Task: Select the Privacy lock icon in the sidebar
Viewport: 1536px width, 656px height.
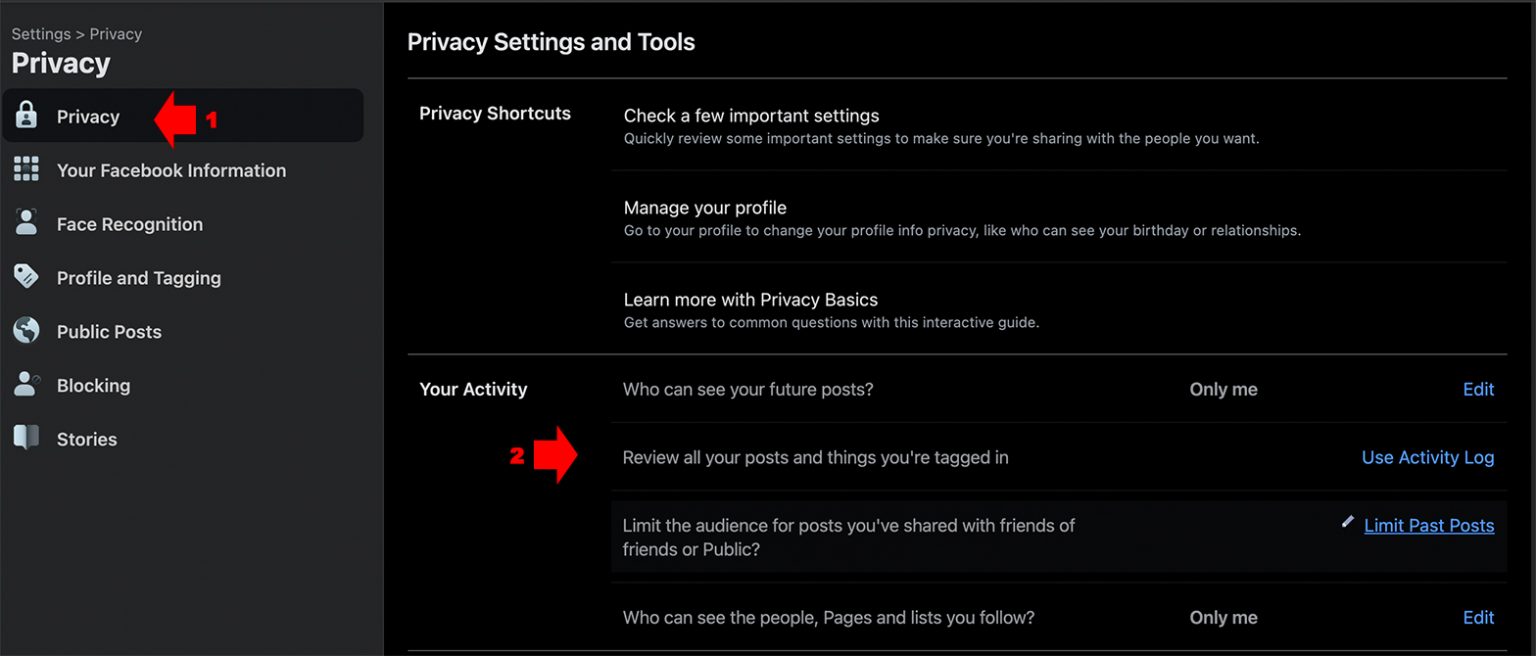Action: pyautogui.click(x=25, y=115)
